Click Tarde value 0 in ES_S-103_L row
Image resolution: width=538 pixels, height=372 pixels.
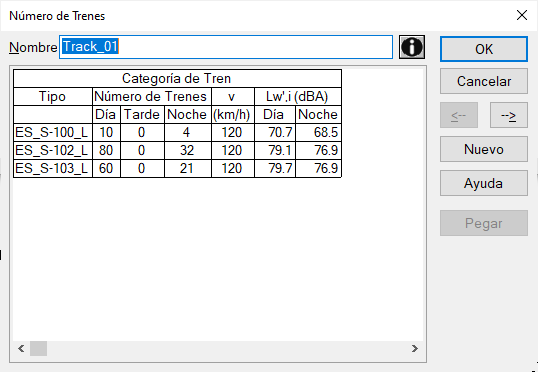142,168
